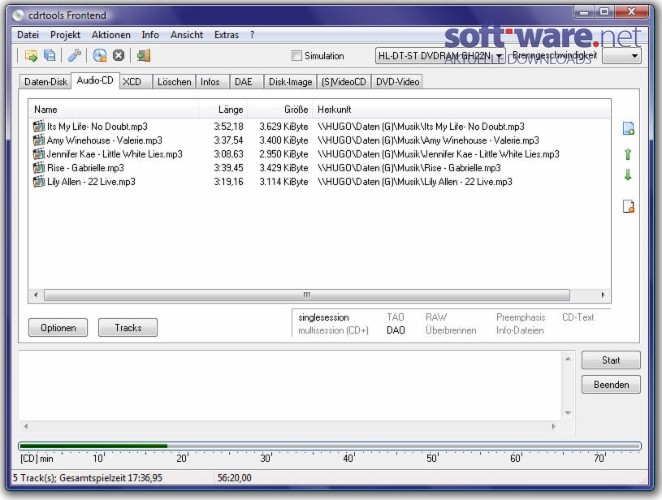Click icon of Amy Winehouse - Valerie.mp3
Viewport: 662px width, 500px height.
[39, 140]
